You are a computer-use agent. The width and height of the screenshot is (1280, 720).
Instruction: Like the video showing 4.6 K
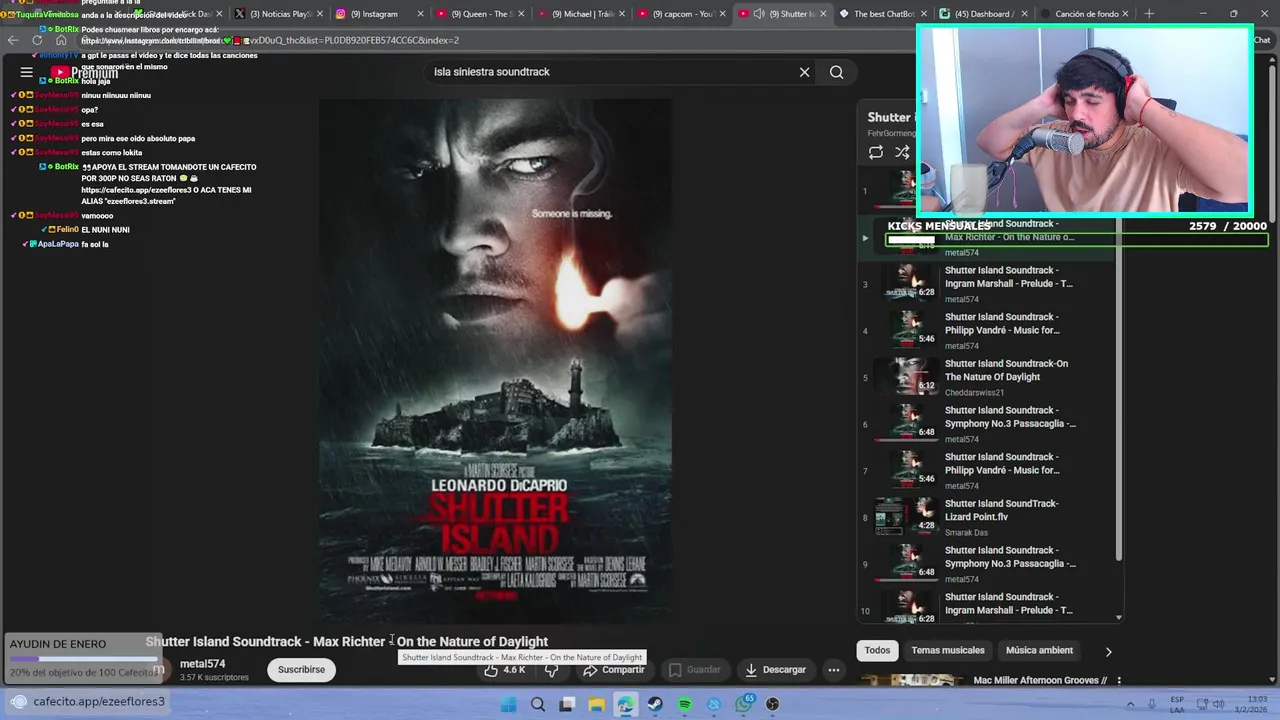505,670
